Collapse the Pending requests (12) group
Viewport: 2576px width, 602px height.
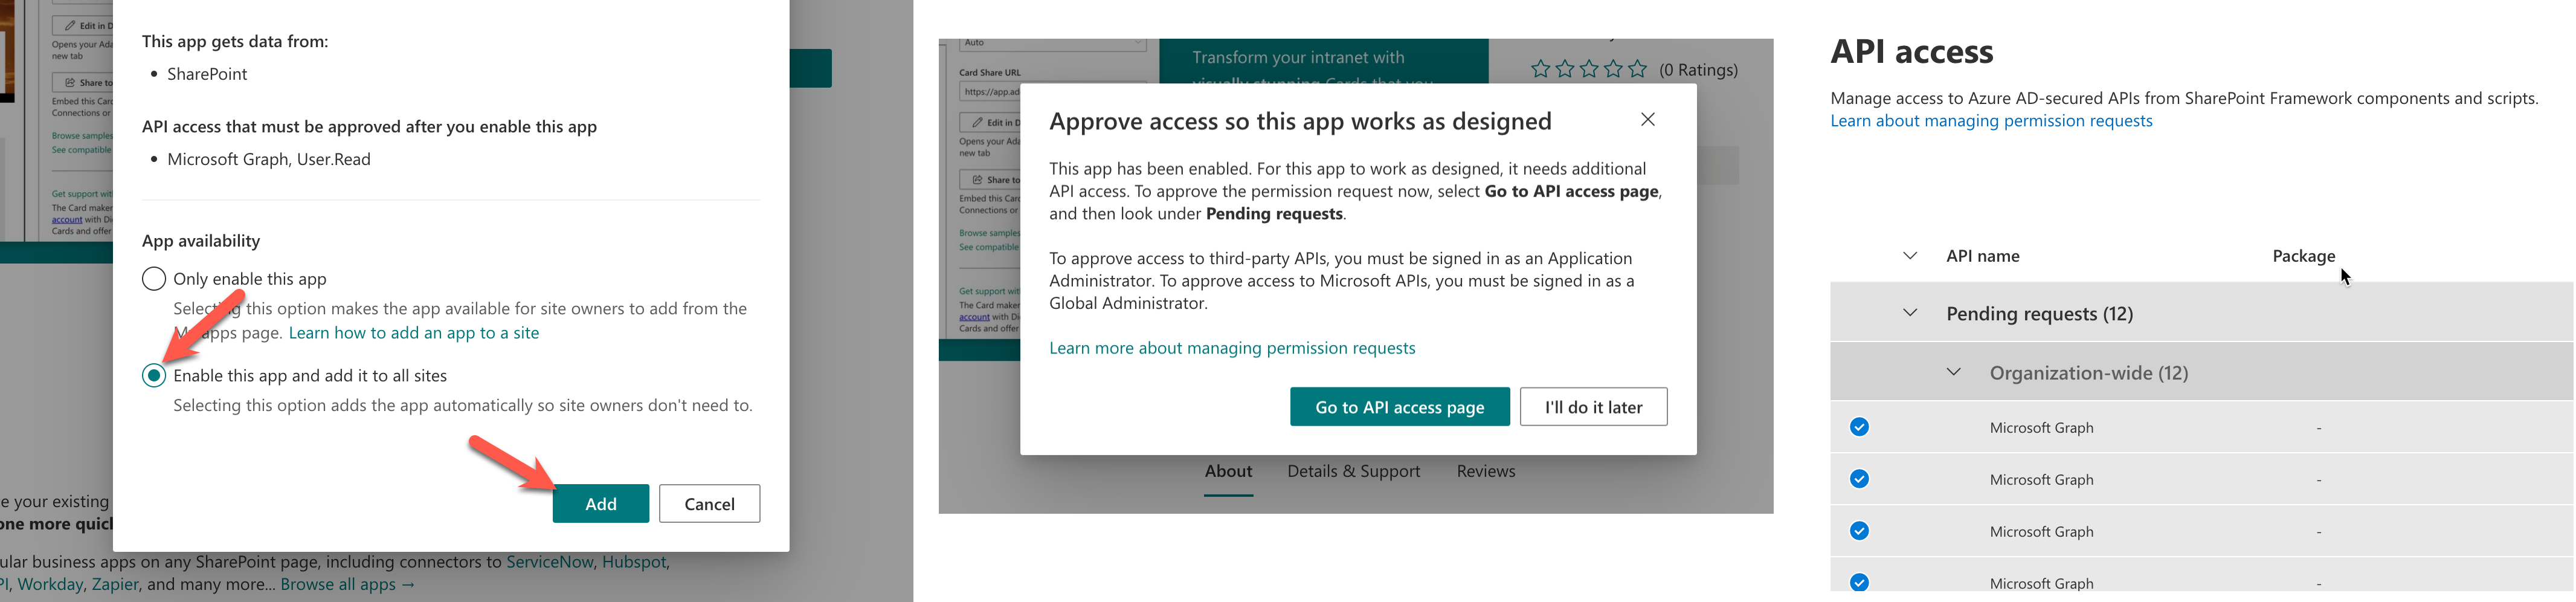tap(1910, 313)
